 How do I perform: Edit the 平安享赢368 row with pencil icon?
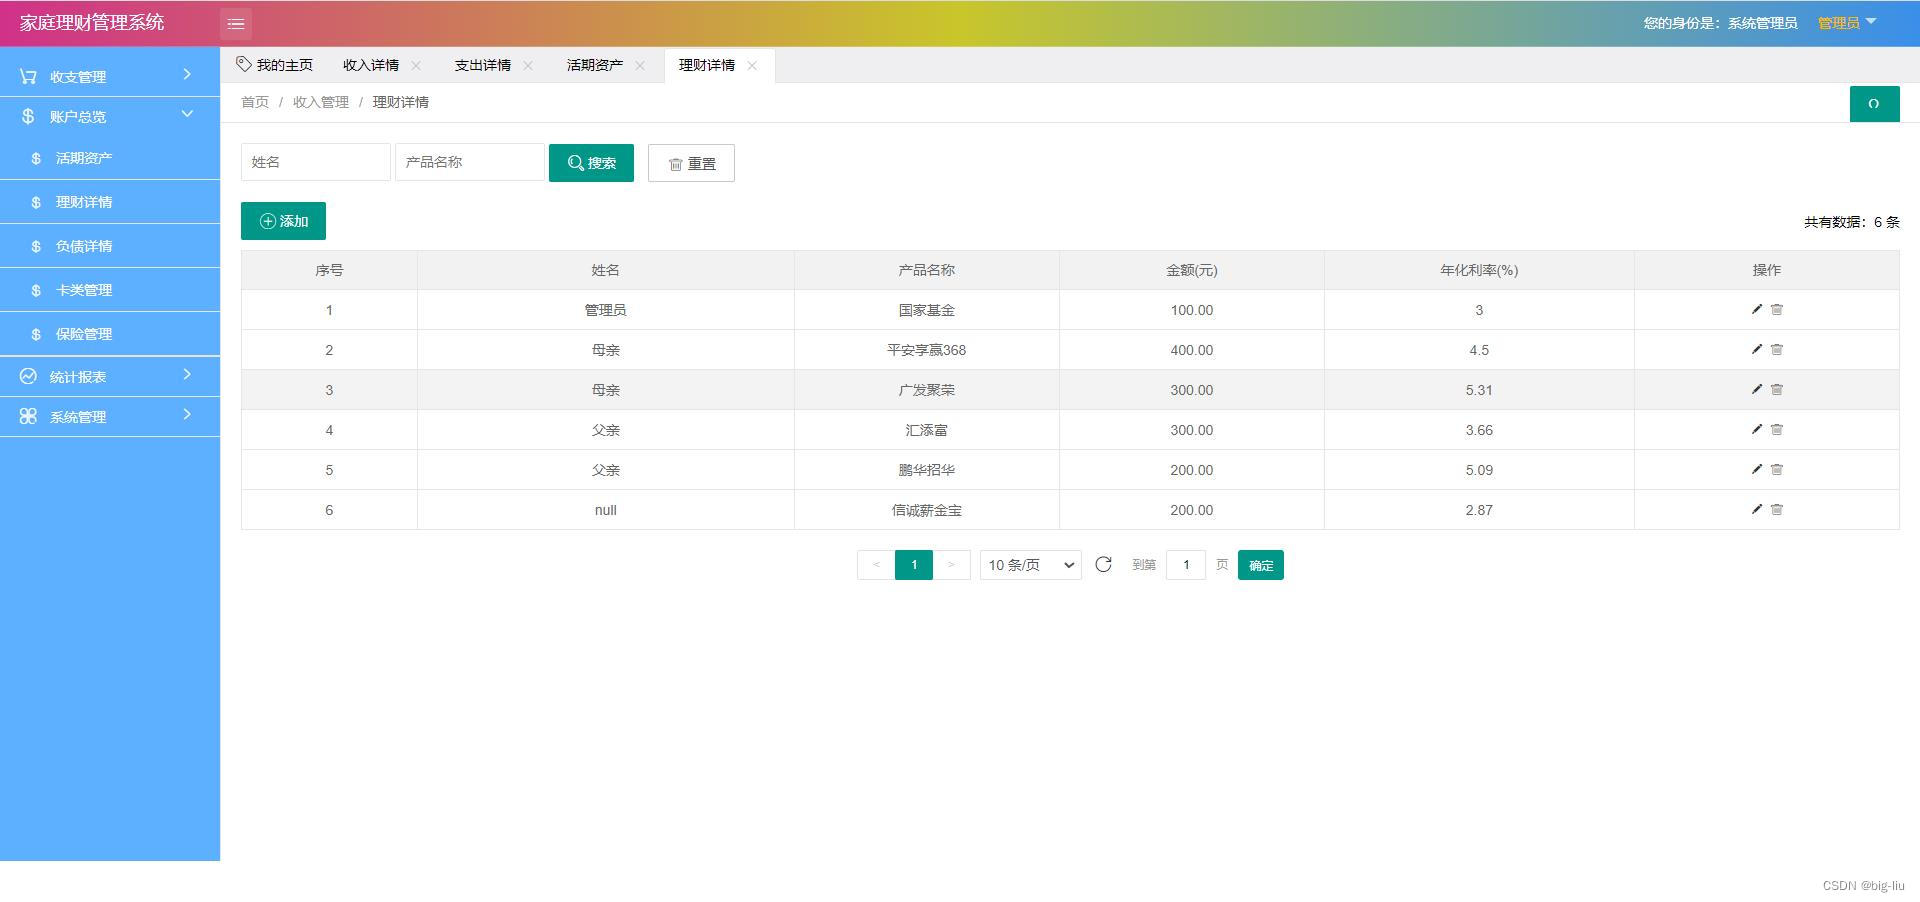[x=1756, y=350]
